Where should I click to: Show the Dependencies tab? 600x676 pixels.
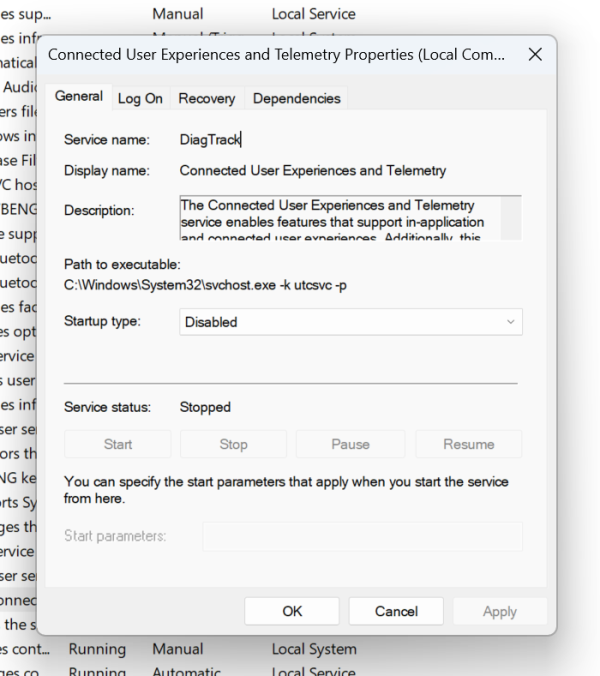296,98
